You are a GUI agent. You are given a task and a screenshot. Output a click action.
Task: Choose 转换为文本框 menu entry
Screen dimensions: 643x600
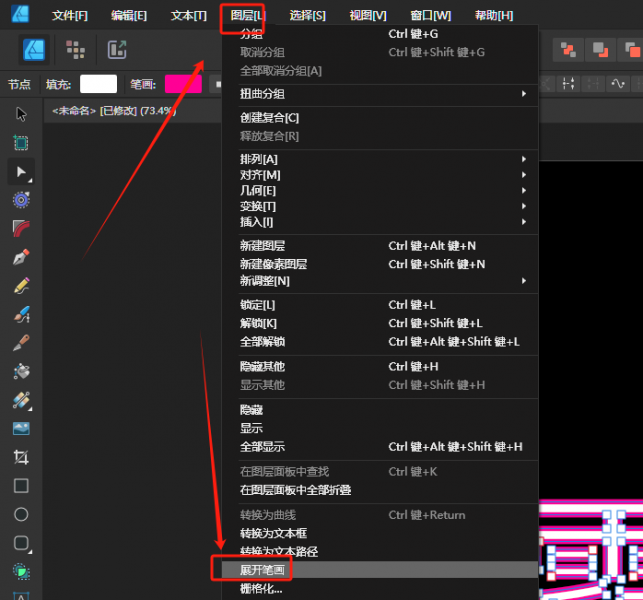[380, 533]
